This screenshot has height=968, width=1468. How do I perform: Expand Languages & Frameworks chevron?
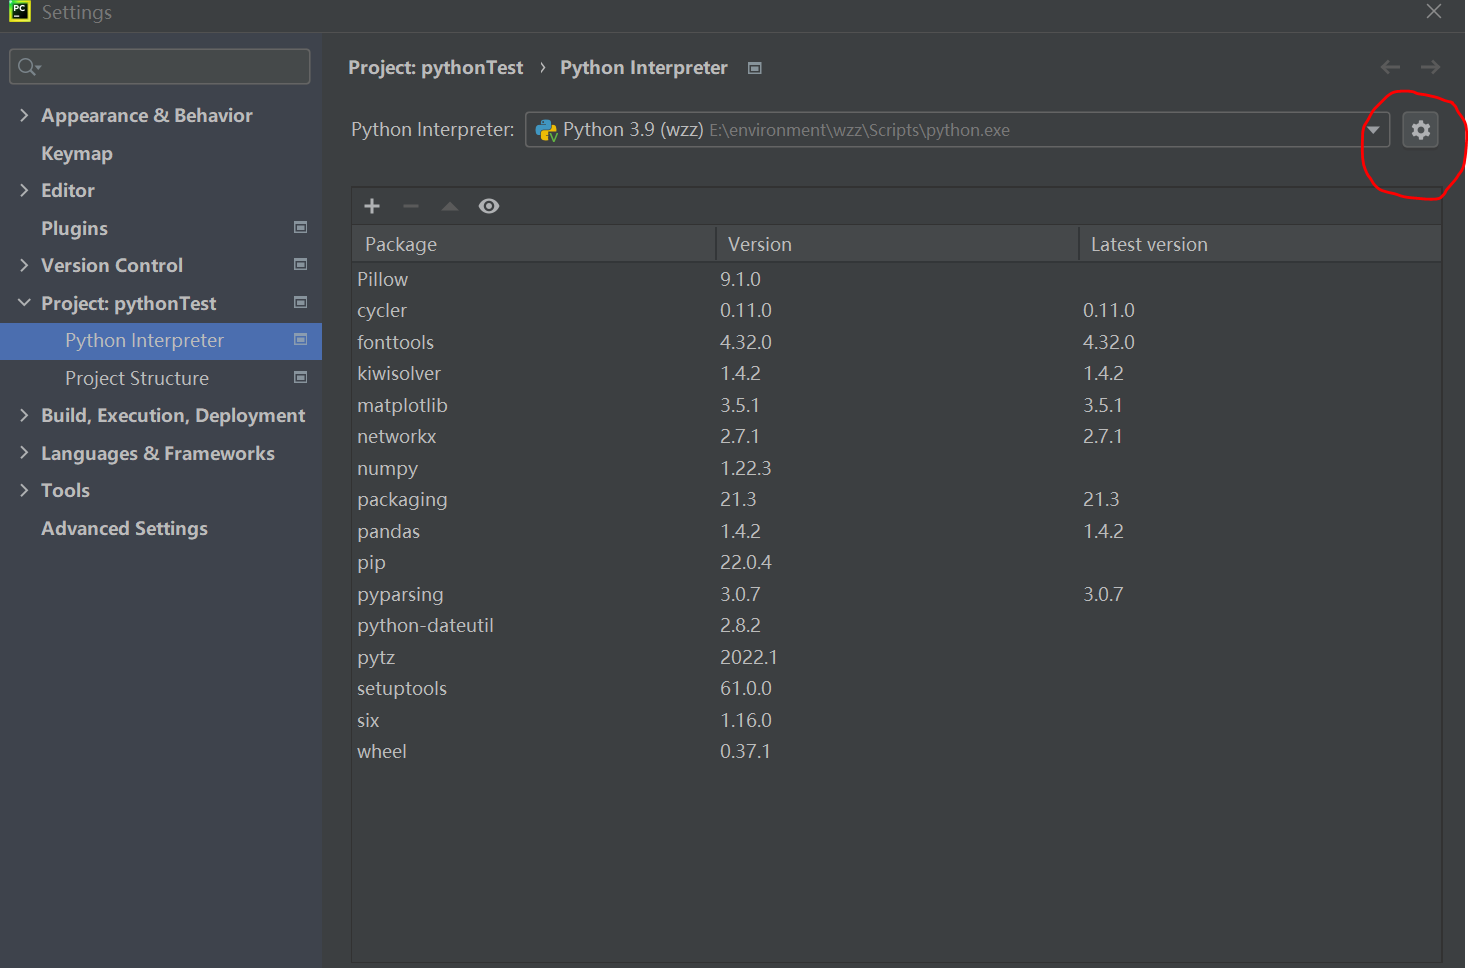tap(24, 453)
